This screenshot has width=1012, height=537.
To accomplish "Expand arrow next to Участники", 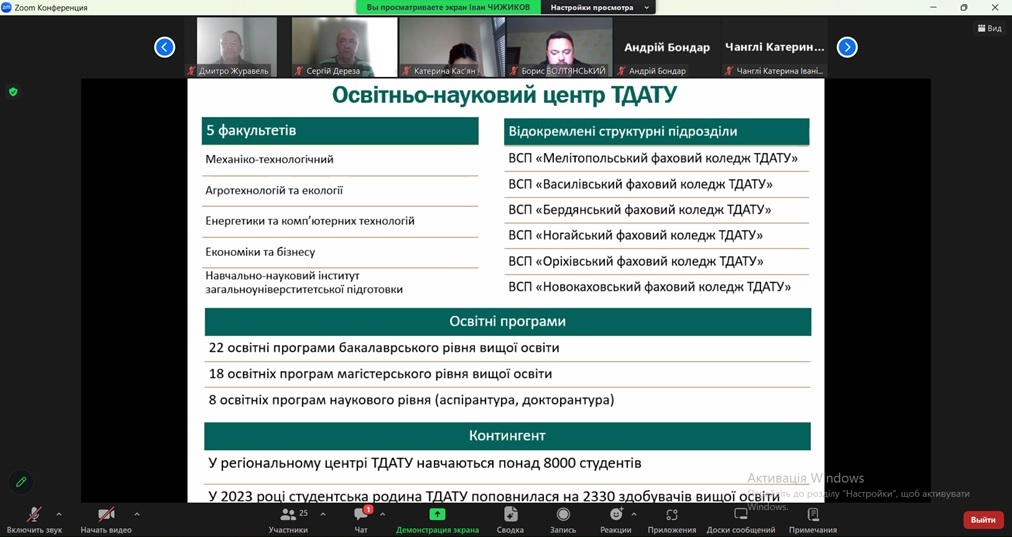I will [x=323, y=514].
